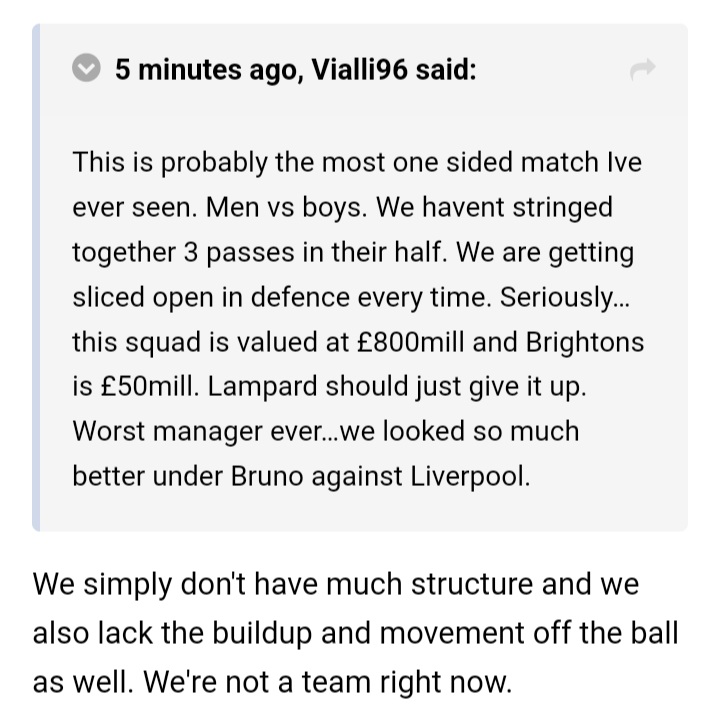Click the word 'said:' in quote header
The image size is (720, 728).
446,70
